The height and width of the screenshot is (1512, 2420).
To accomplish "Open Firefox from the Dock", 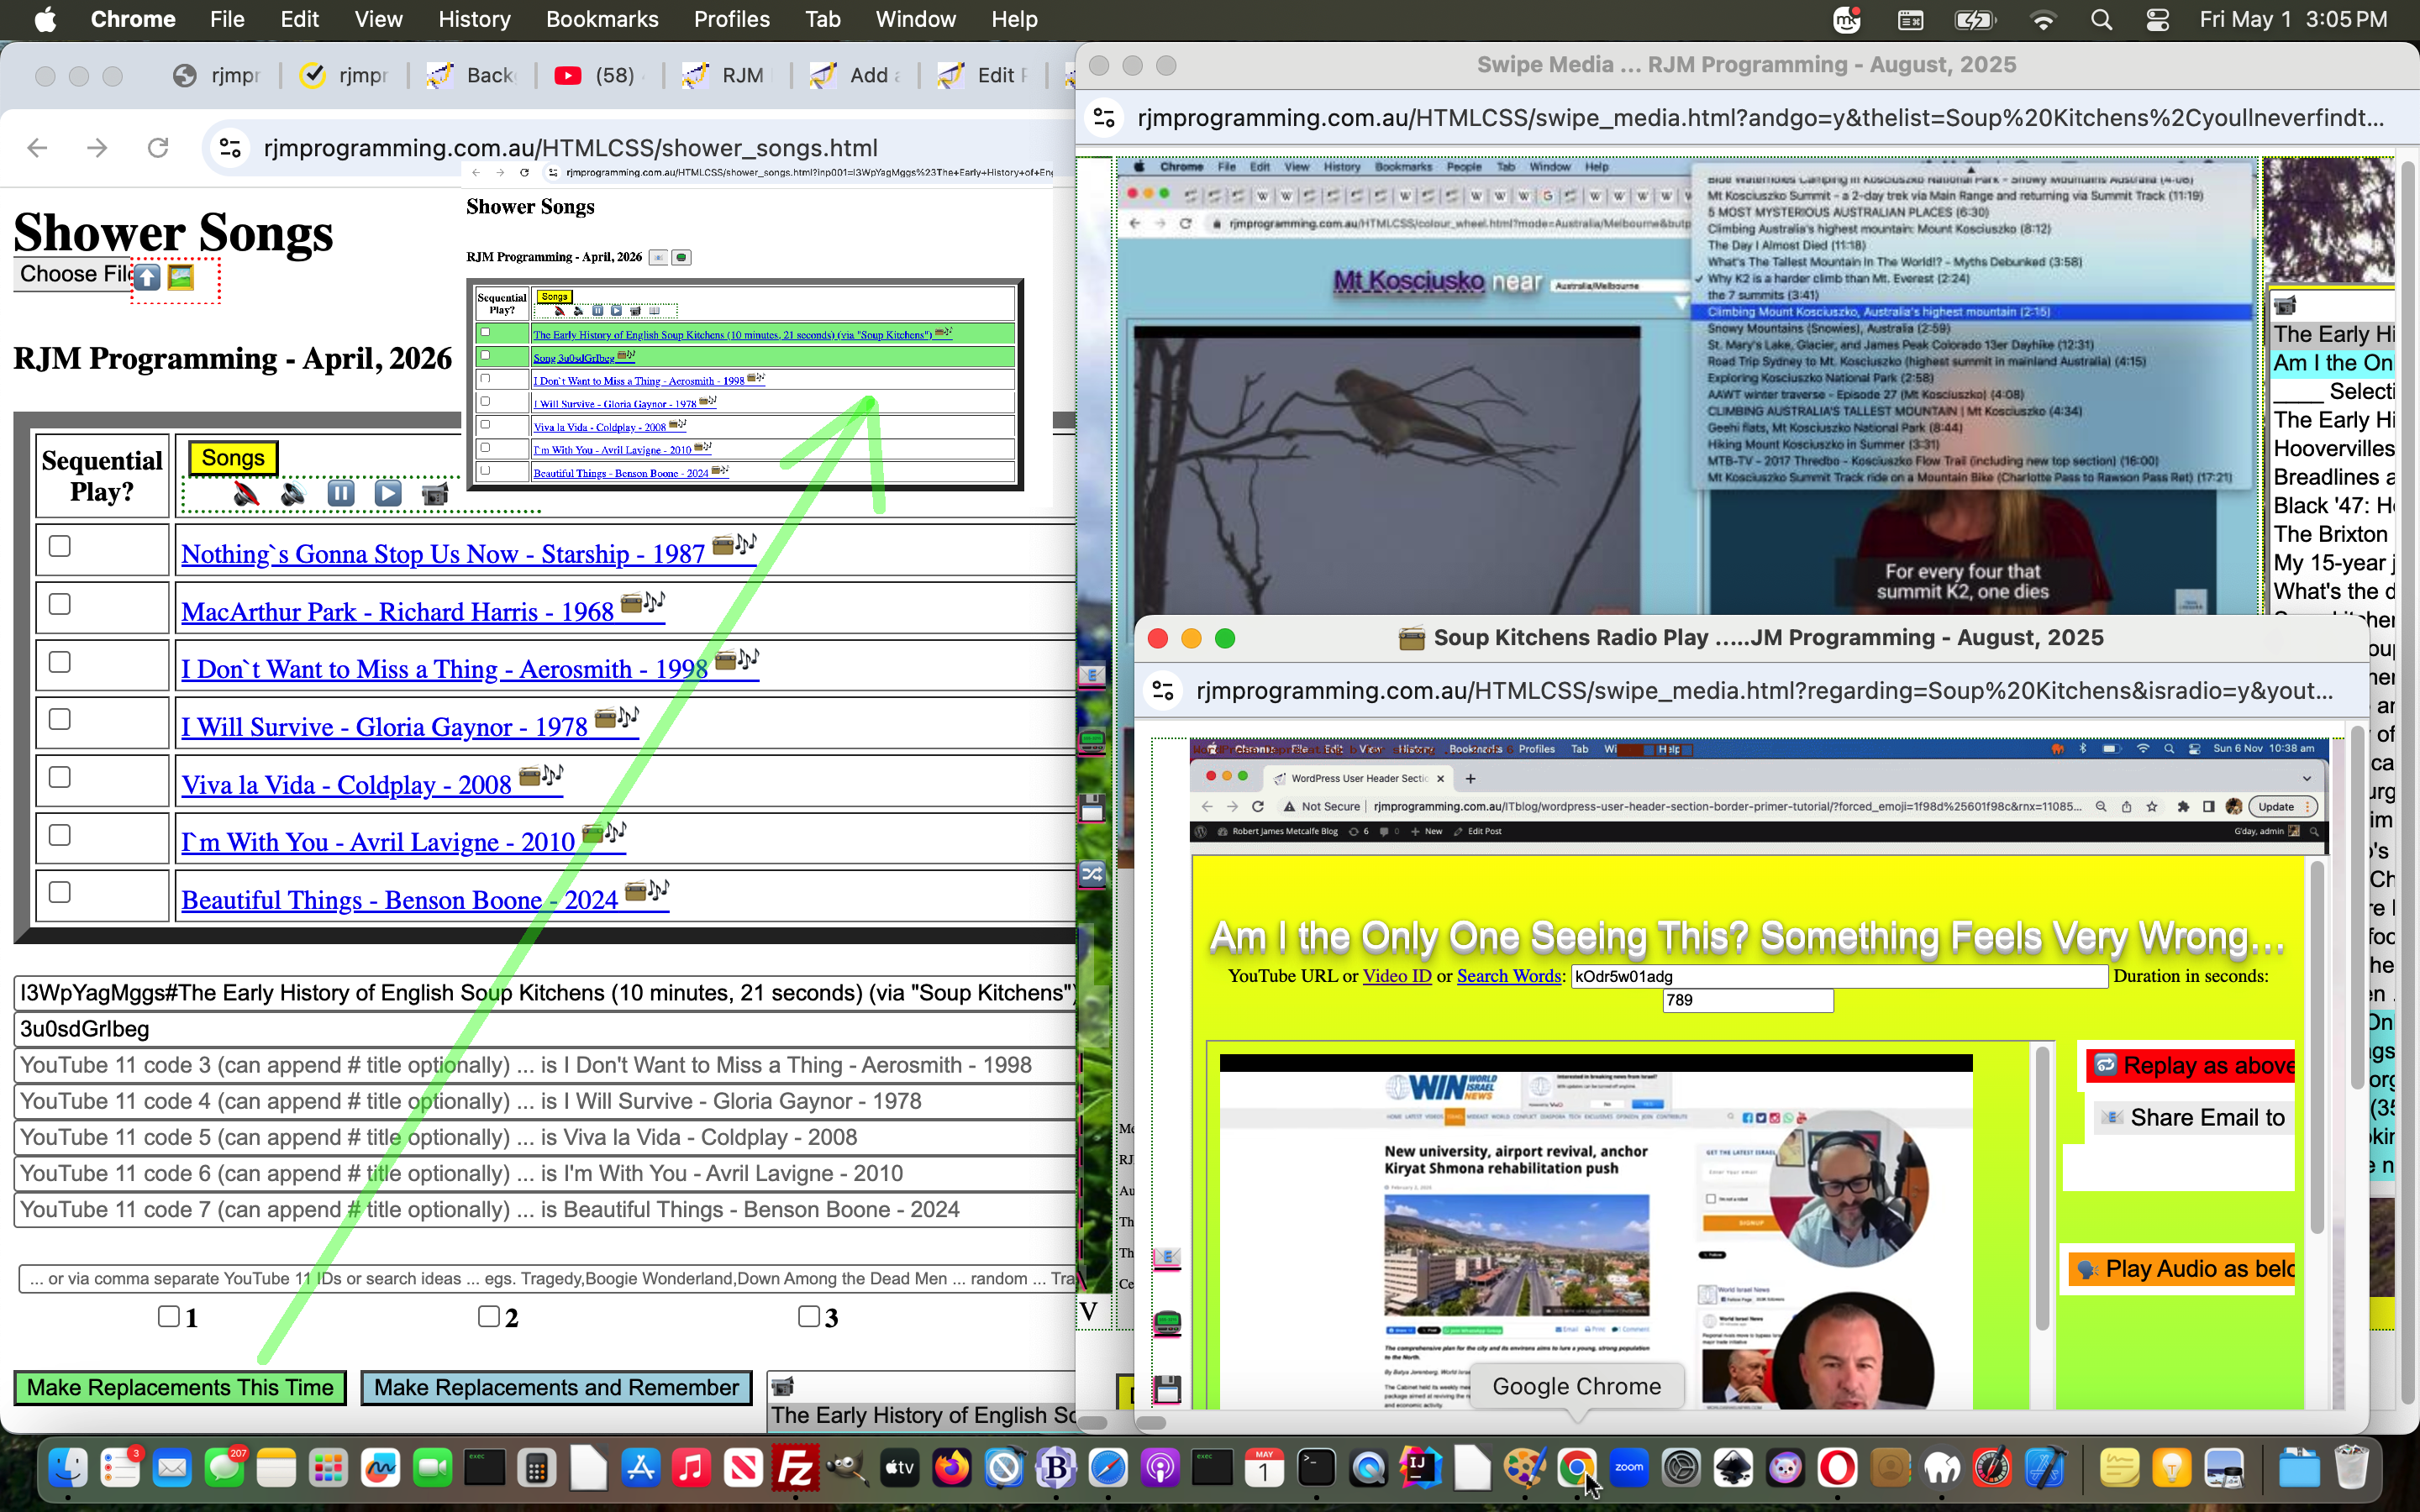I will pos(952,1468).
